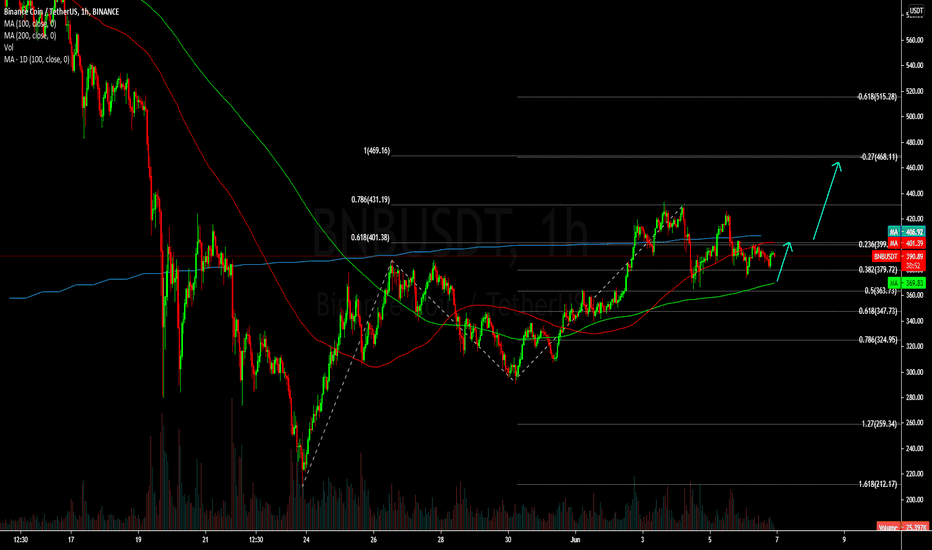The height and width of the screenshot is (550, 932).
Task: Click date 17 on the time axis
Action: tap(71, 540)
